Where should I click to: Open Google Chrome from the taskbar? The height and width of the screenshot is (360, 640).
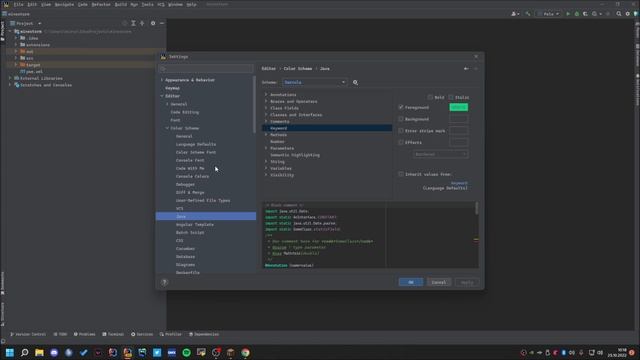pos(245,353)
